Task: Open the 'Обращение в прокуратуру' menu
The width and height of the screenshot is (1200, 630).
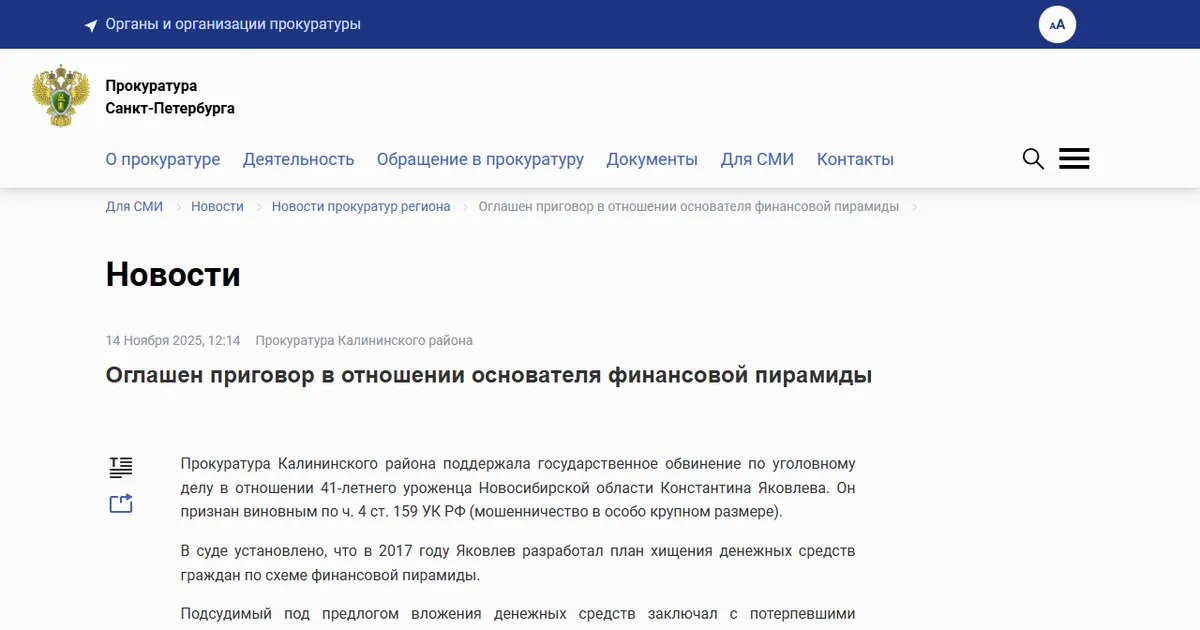Action: coord(480,159)
